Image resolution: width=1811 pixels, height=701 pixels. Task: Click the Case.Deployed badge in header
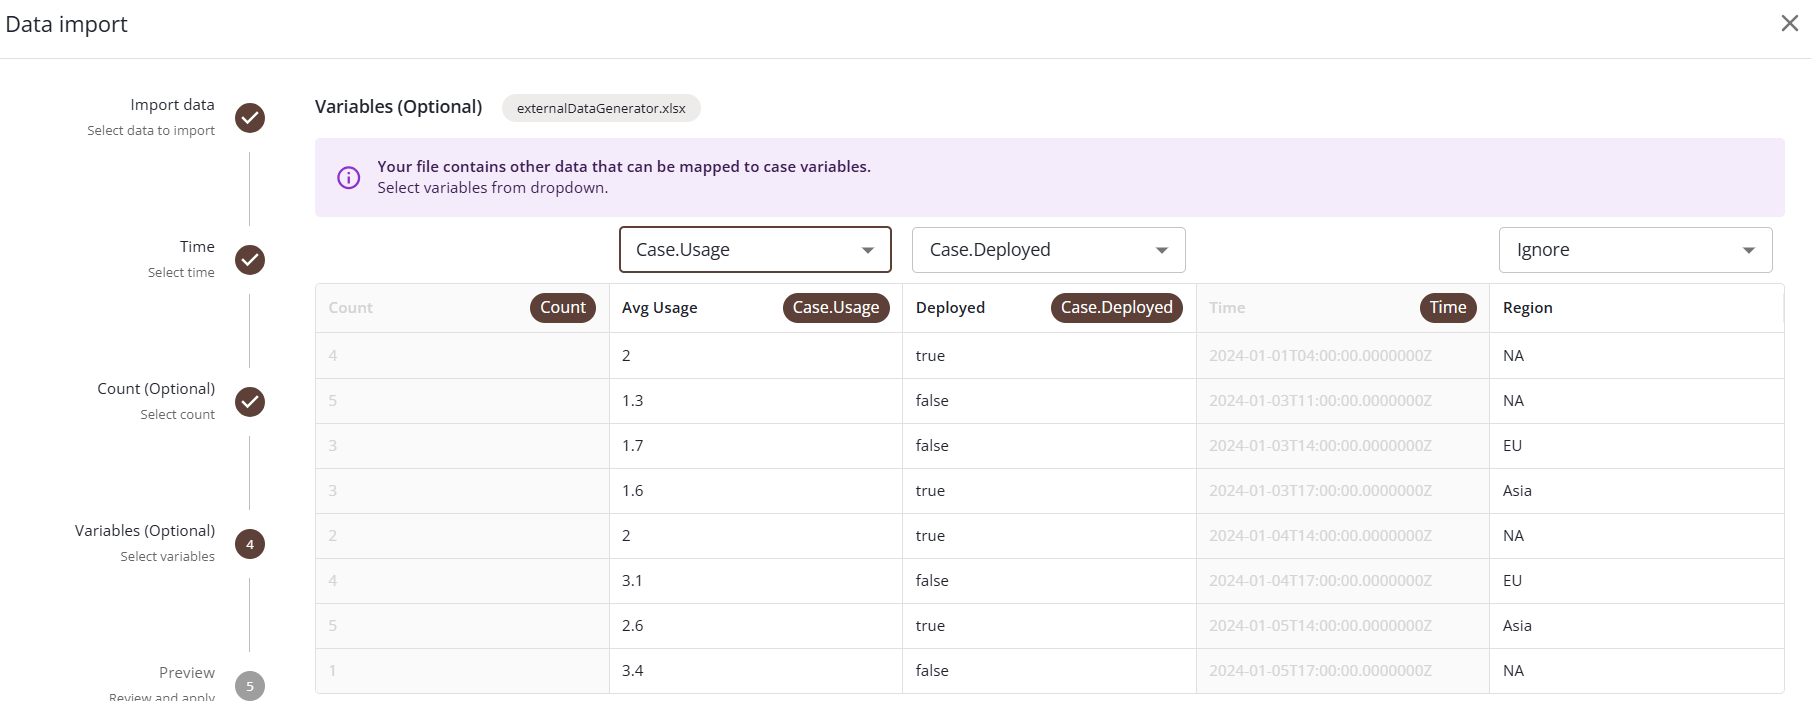pyautogui.click(x=1116, y=308)
